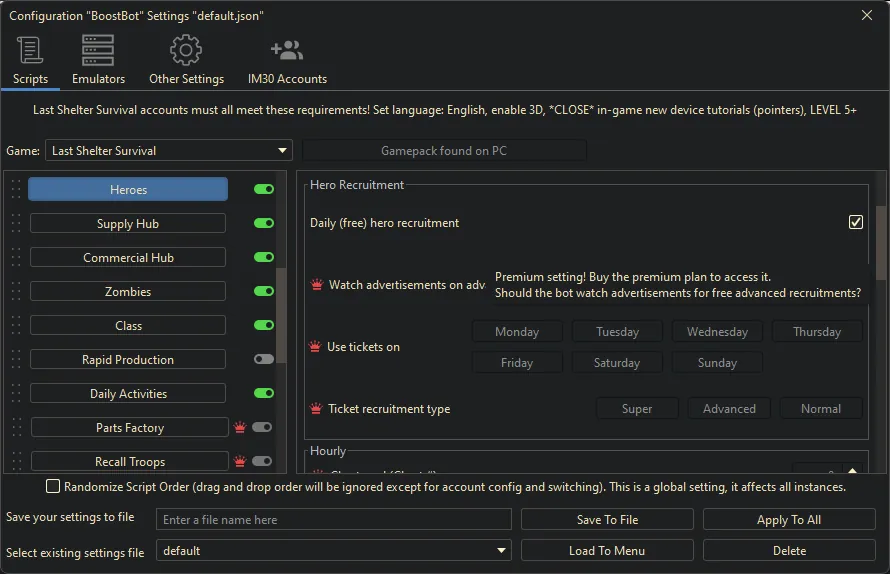Image resolution: width=890 pixels, height=574 pixels.
Task: Open the Commercial Hub script settings
Action: point(128,257)
